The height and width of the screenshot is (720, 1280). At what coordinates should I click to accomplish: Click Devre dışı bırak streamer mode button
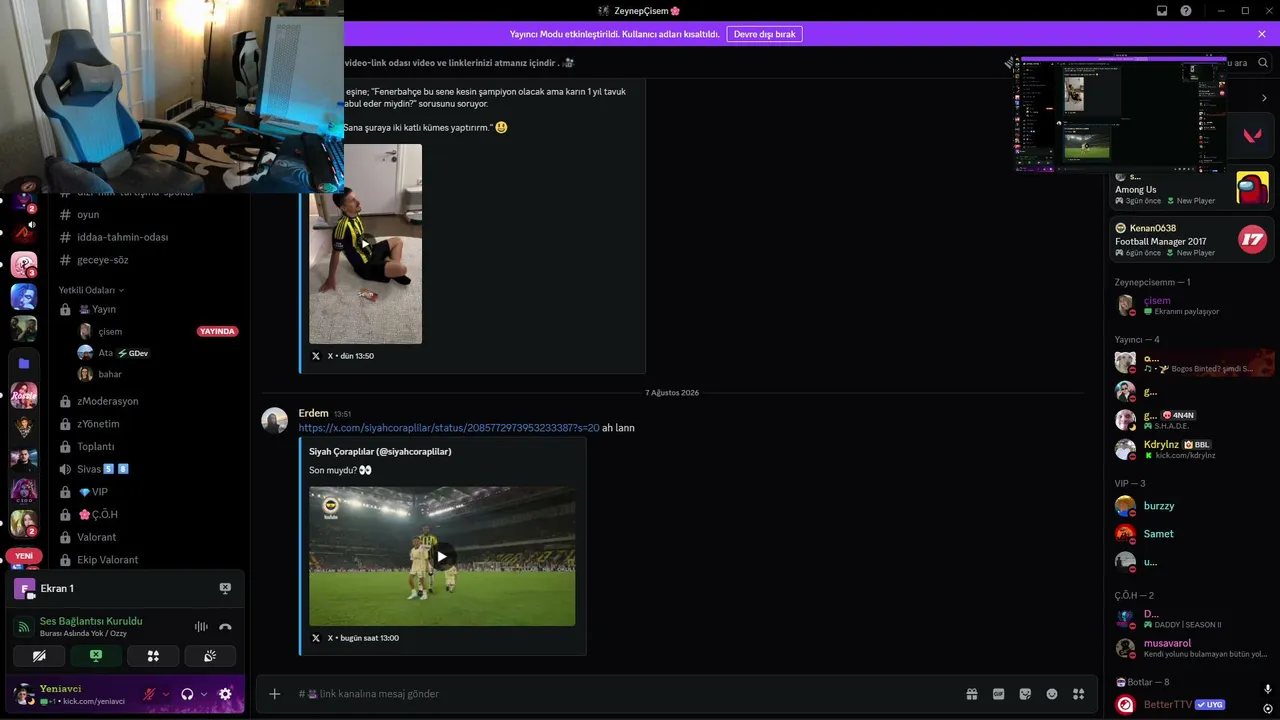[764, 34]
